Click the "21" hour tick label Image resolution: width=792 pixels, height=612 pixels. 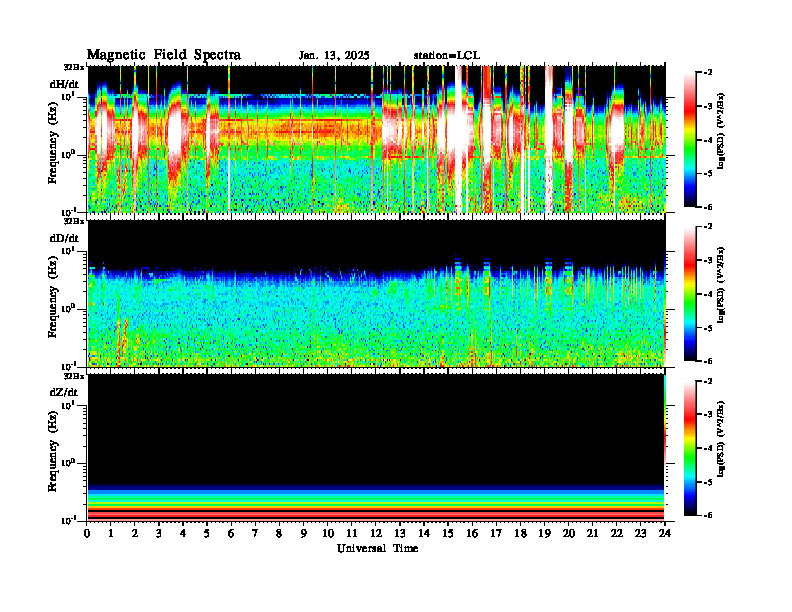point(592,534)
